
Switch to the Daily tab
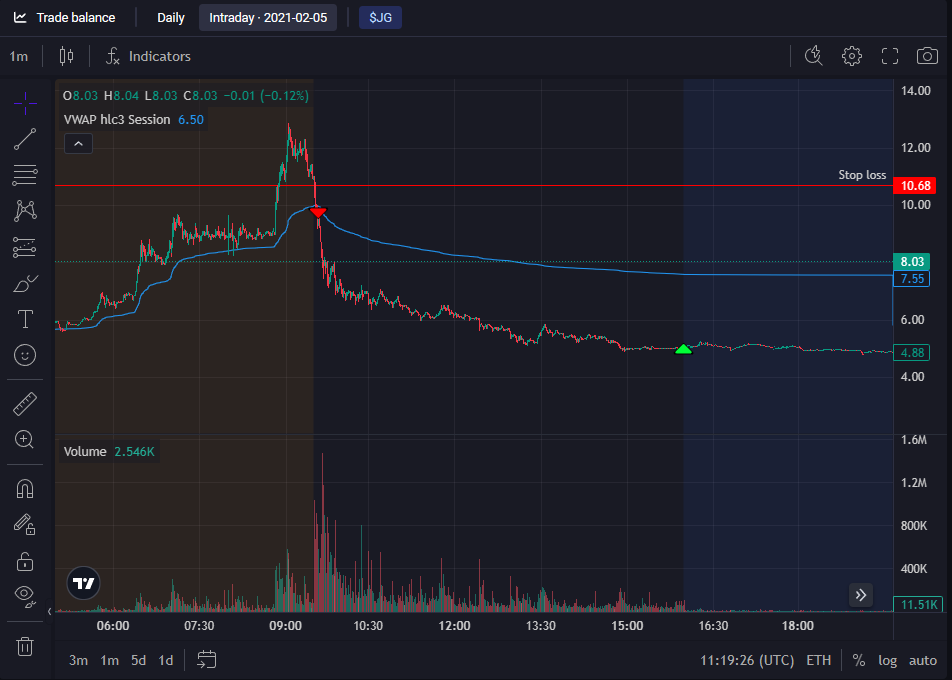tap(171, 18)
